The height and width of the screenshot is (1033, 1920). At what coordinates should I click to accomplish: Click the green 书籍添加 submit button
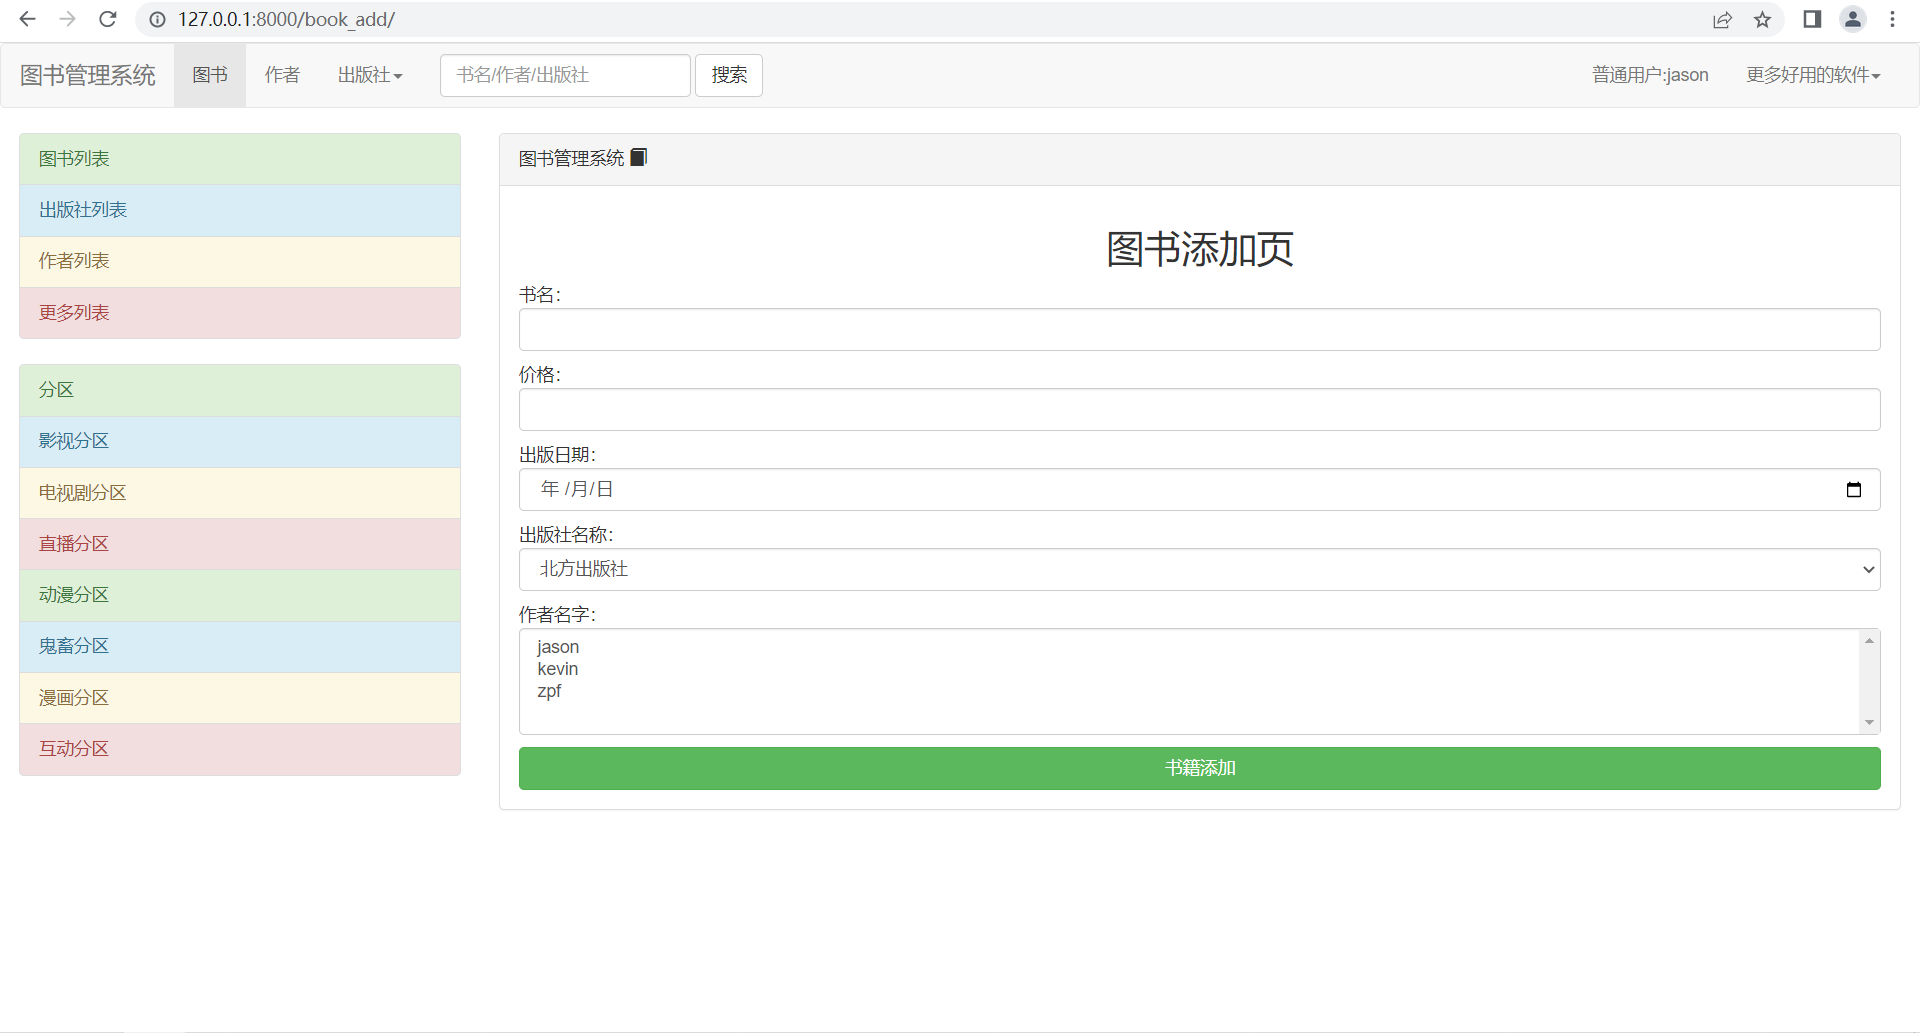point(1199,768)
